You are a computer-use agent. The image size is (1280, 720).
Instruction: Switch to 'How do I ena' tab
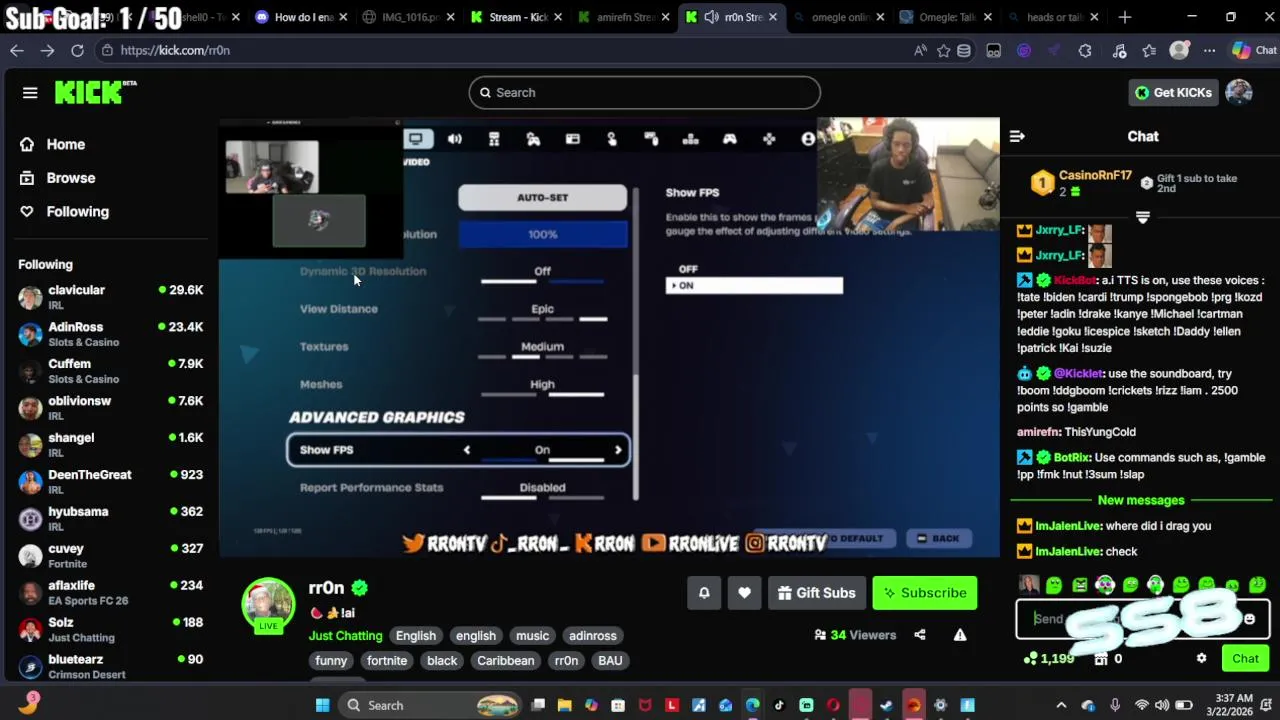(x=301, y=17)
